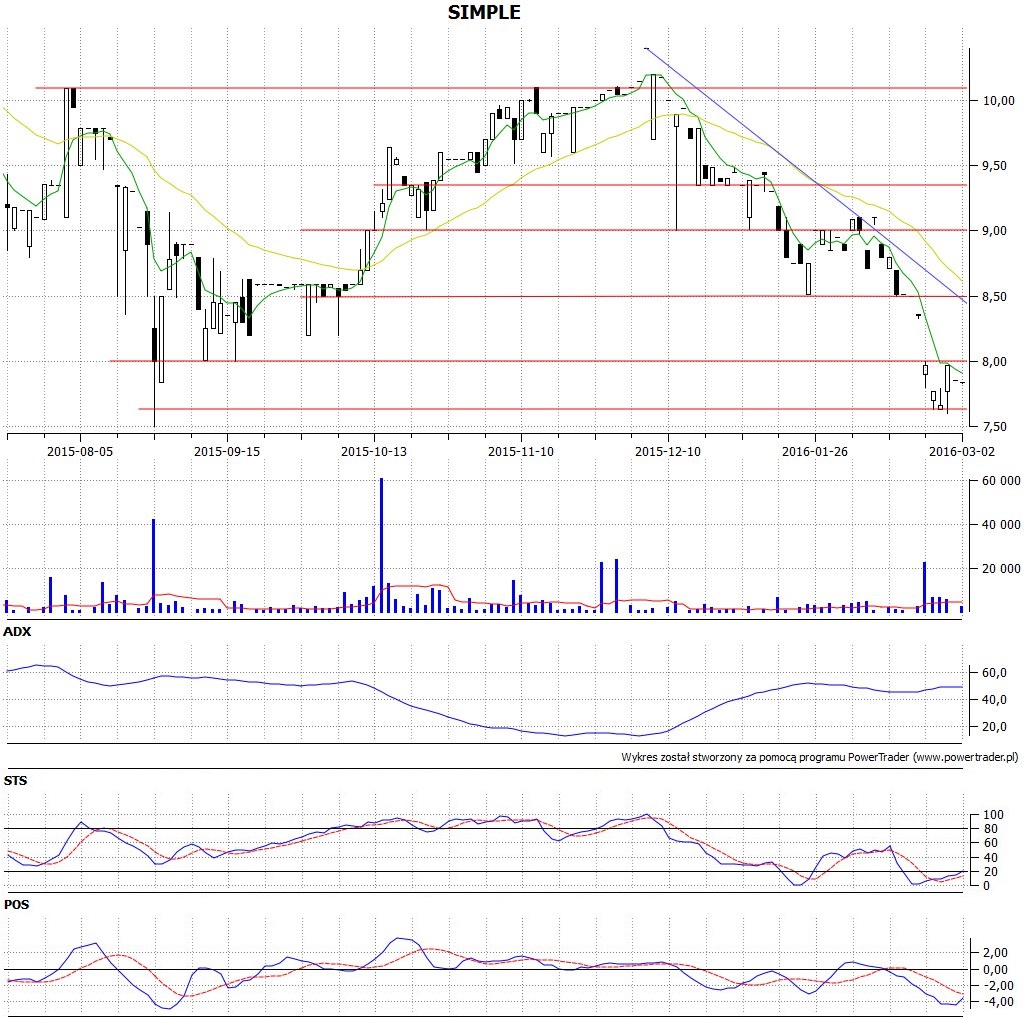The image size is (1024, 1019).
Task: Click the 40 000 volume axis label
Action: 1001,525
